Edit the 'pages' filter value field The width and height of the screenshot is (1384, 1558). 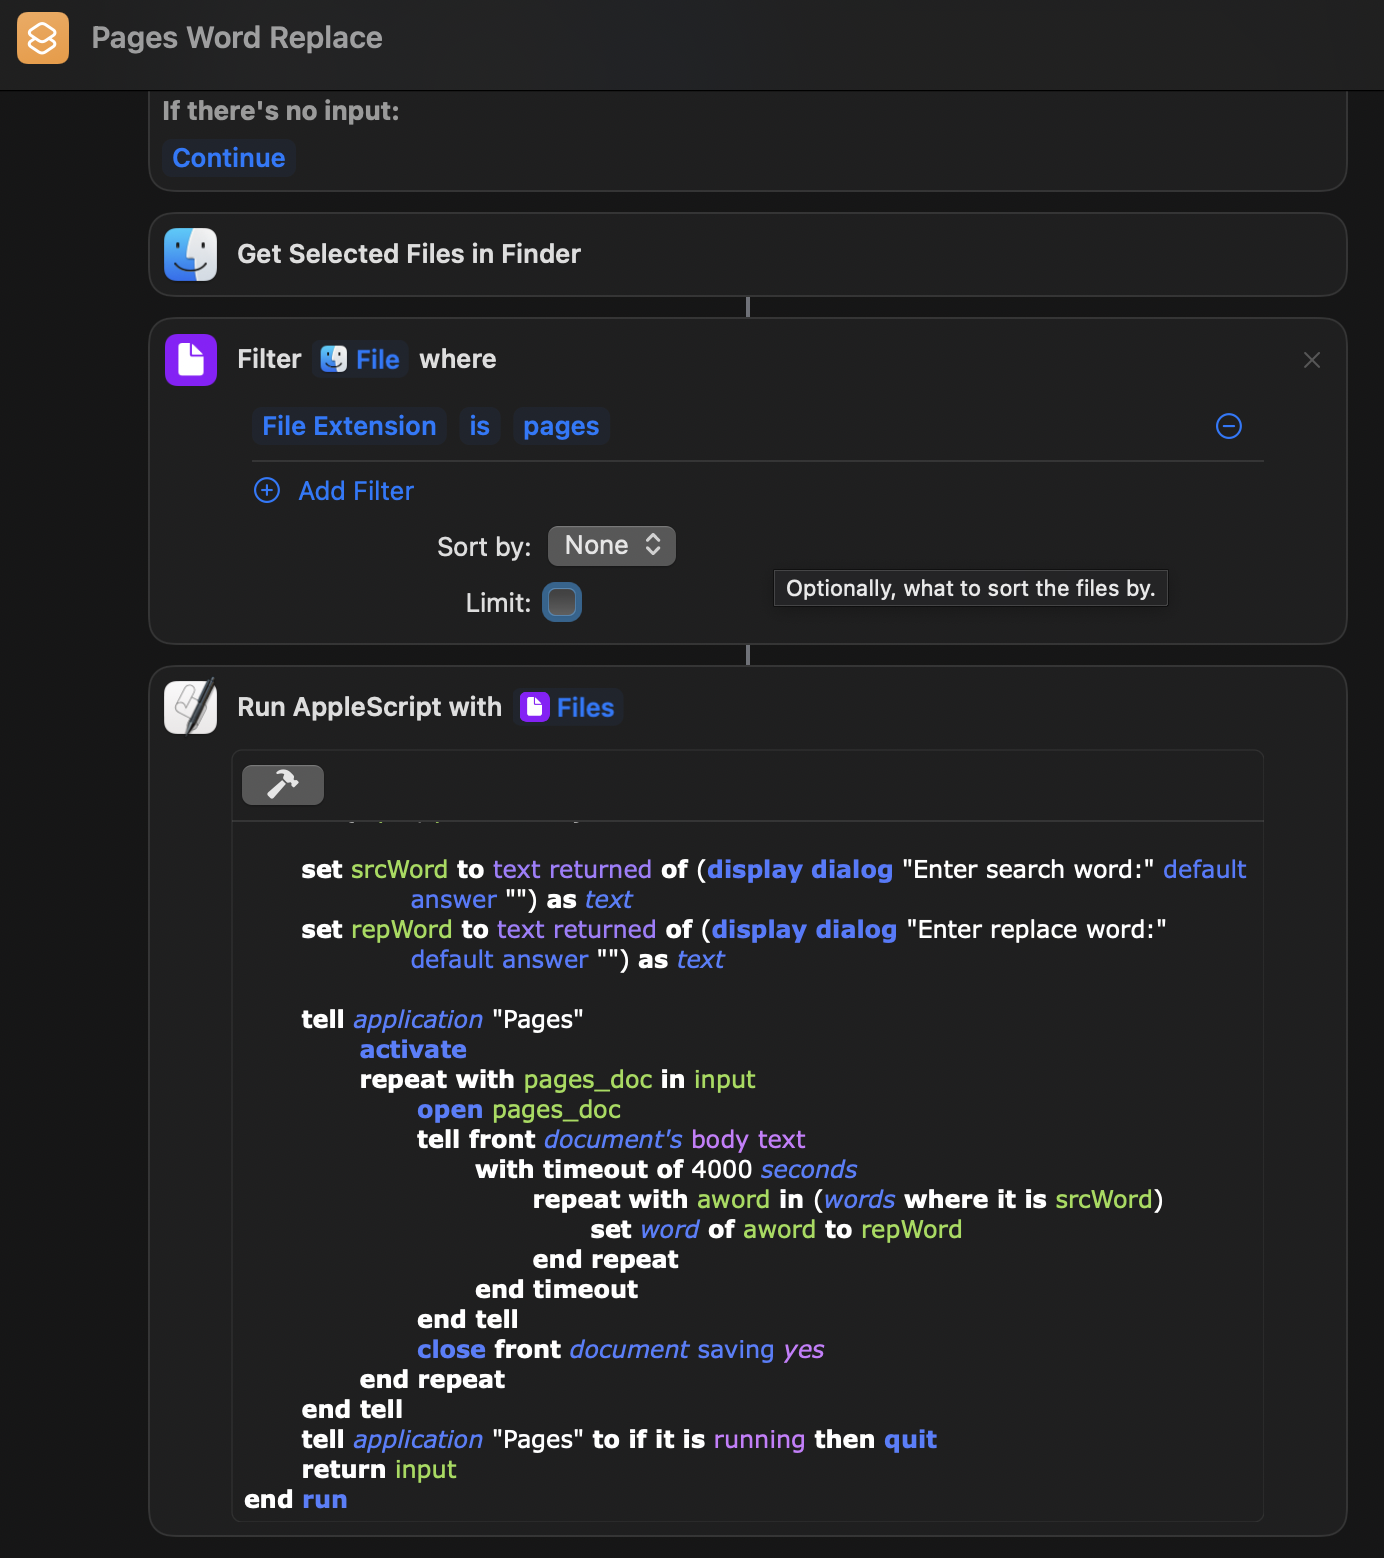coord(561,426)
